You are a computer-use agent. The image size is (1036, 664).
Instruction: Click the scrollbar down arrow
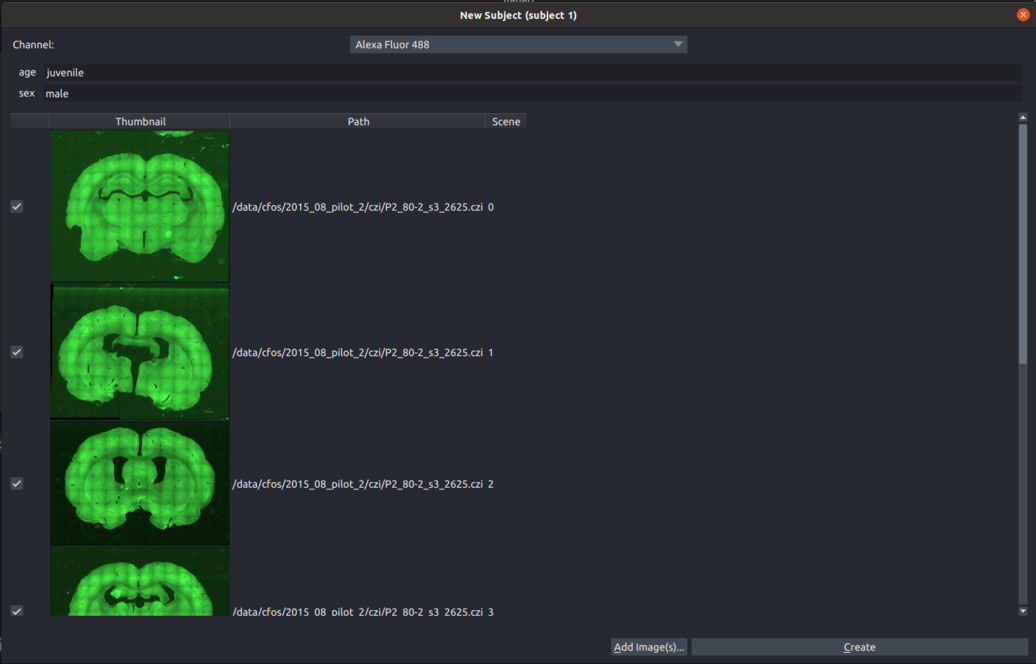[1023, 611]
